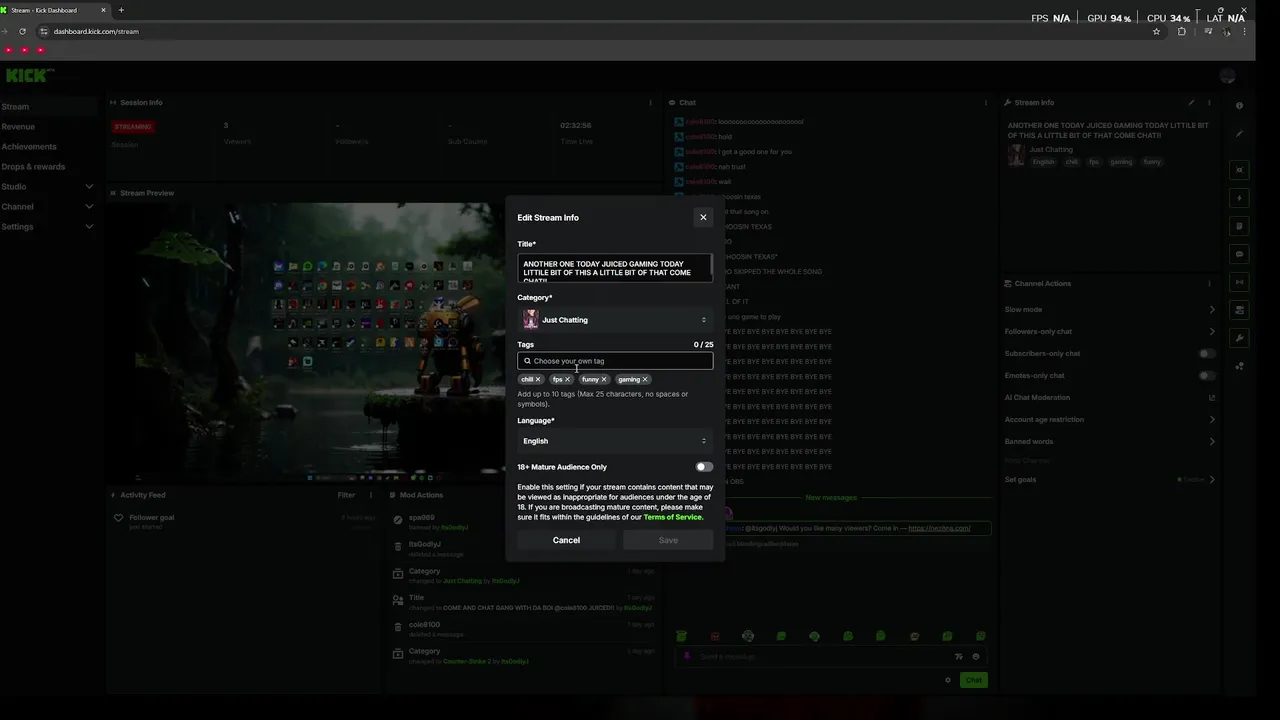This screenshot has width=1280, height=720.
Task: Open Activity Feed options menu
Action: click(371, 495)
